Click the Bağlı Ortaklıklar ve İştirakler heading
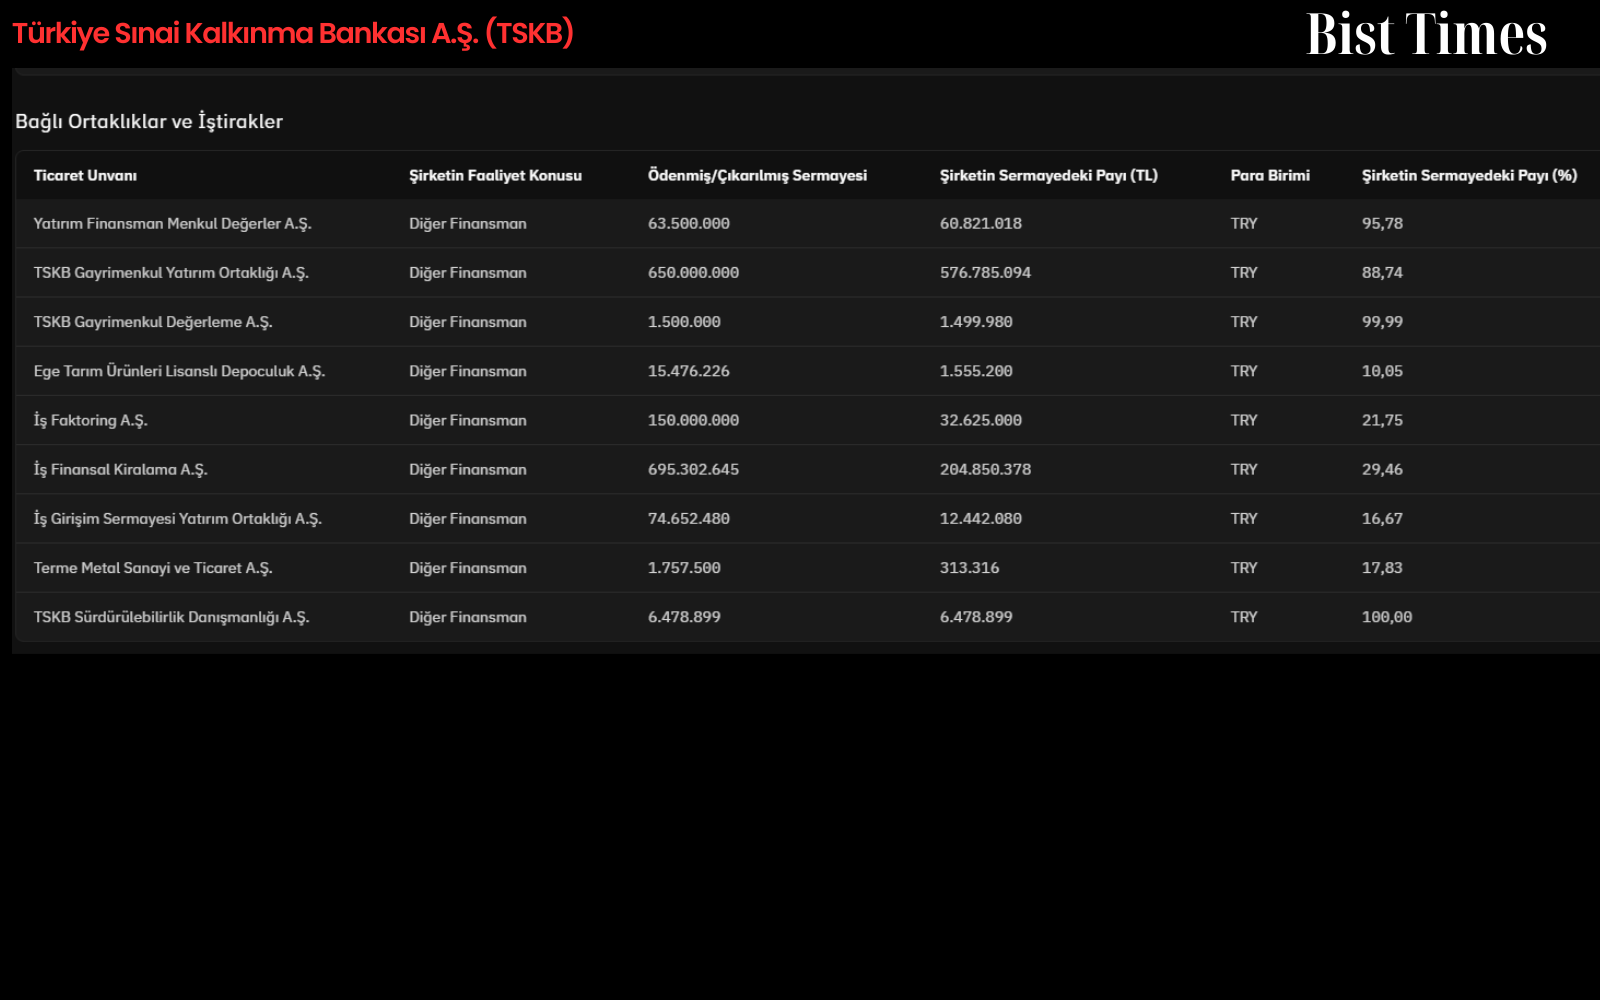1600x1000 pixels. [149, 121]
